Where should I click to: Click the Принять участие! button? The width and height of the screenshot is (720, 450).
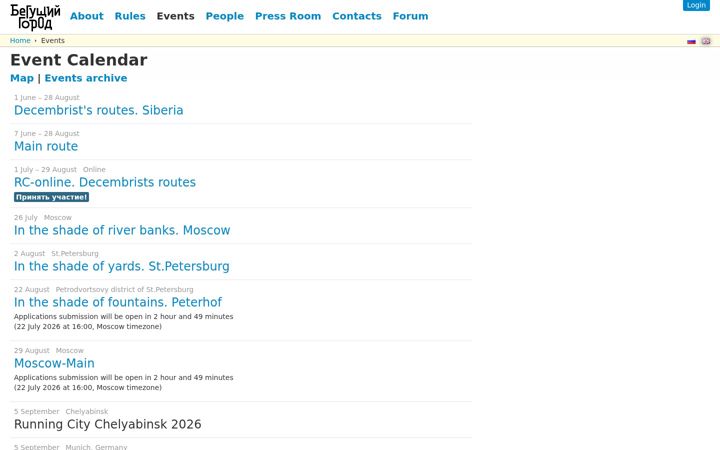tap(51, 197)
